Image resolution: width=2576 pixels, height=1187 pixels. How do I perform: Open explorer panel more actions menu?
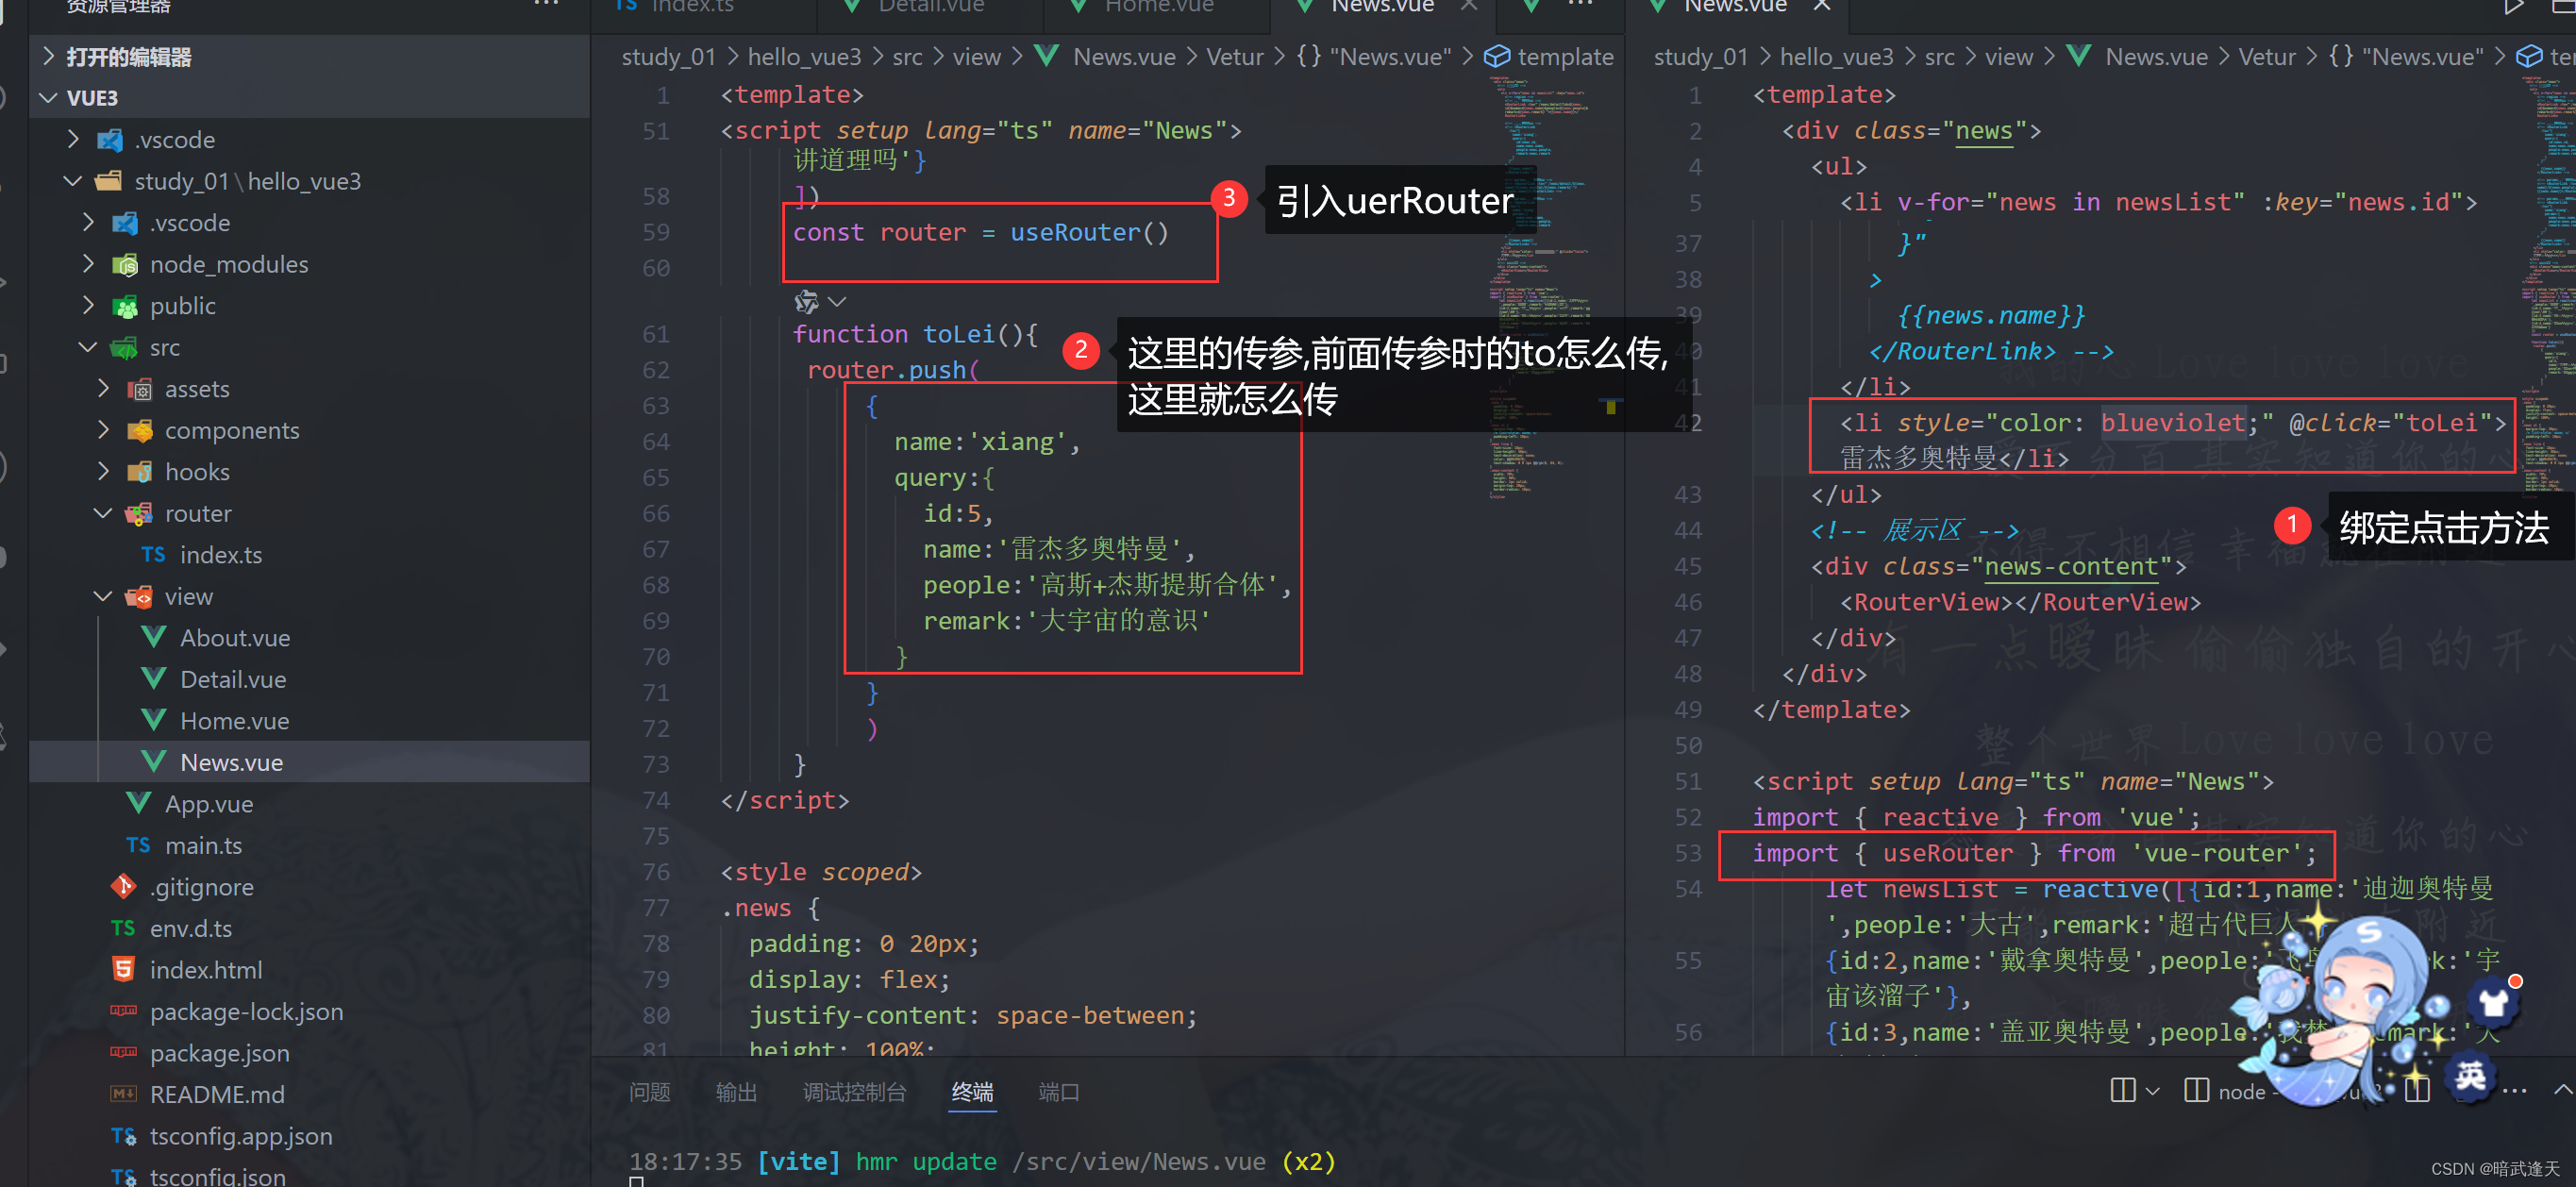(546, 5)
